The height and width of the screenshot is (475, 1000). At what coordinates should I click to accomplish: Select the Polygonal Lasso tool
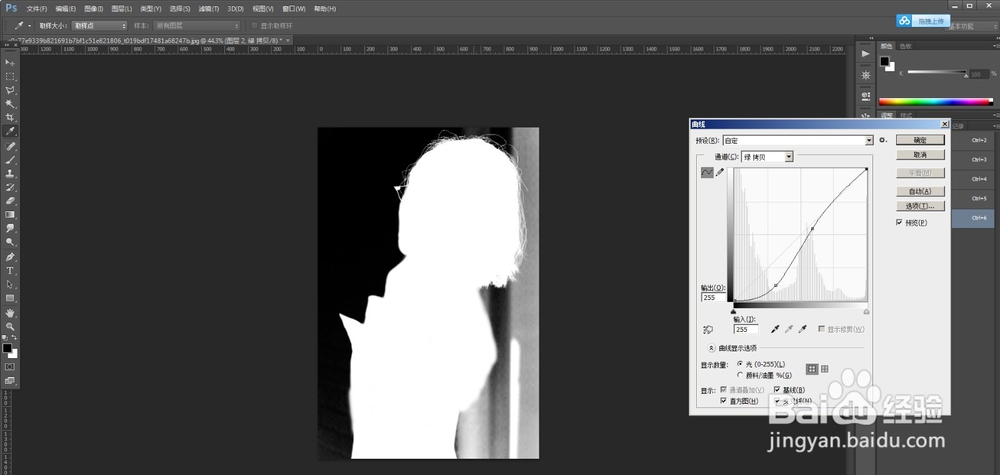(10, 91)
